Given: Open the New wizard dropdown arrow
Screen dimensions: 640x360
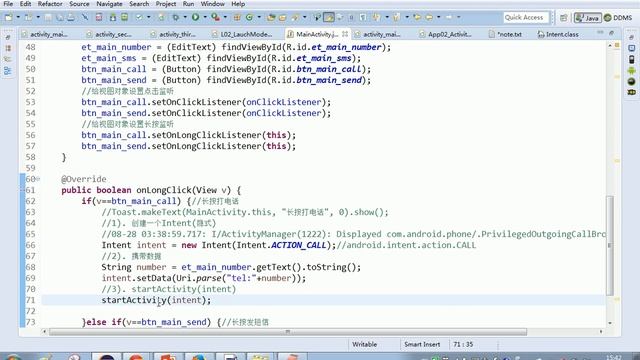Looking at the screenshot, I should coord(18,17).
